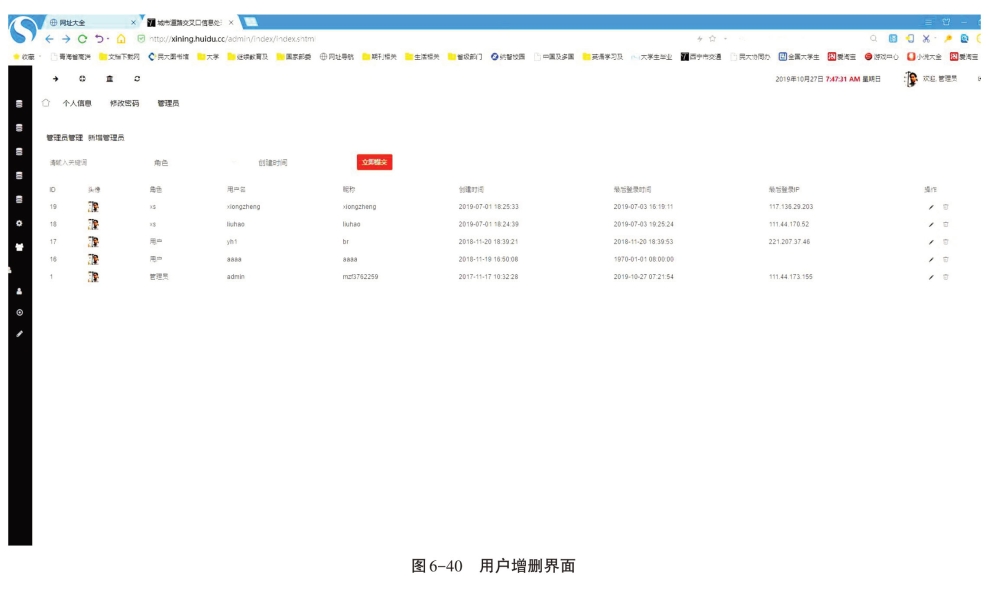Select the pencil icon in black sidebar

pyautogui.click(x=19, y=334)
